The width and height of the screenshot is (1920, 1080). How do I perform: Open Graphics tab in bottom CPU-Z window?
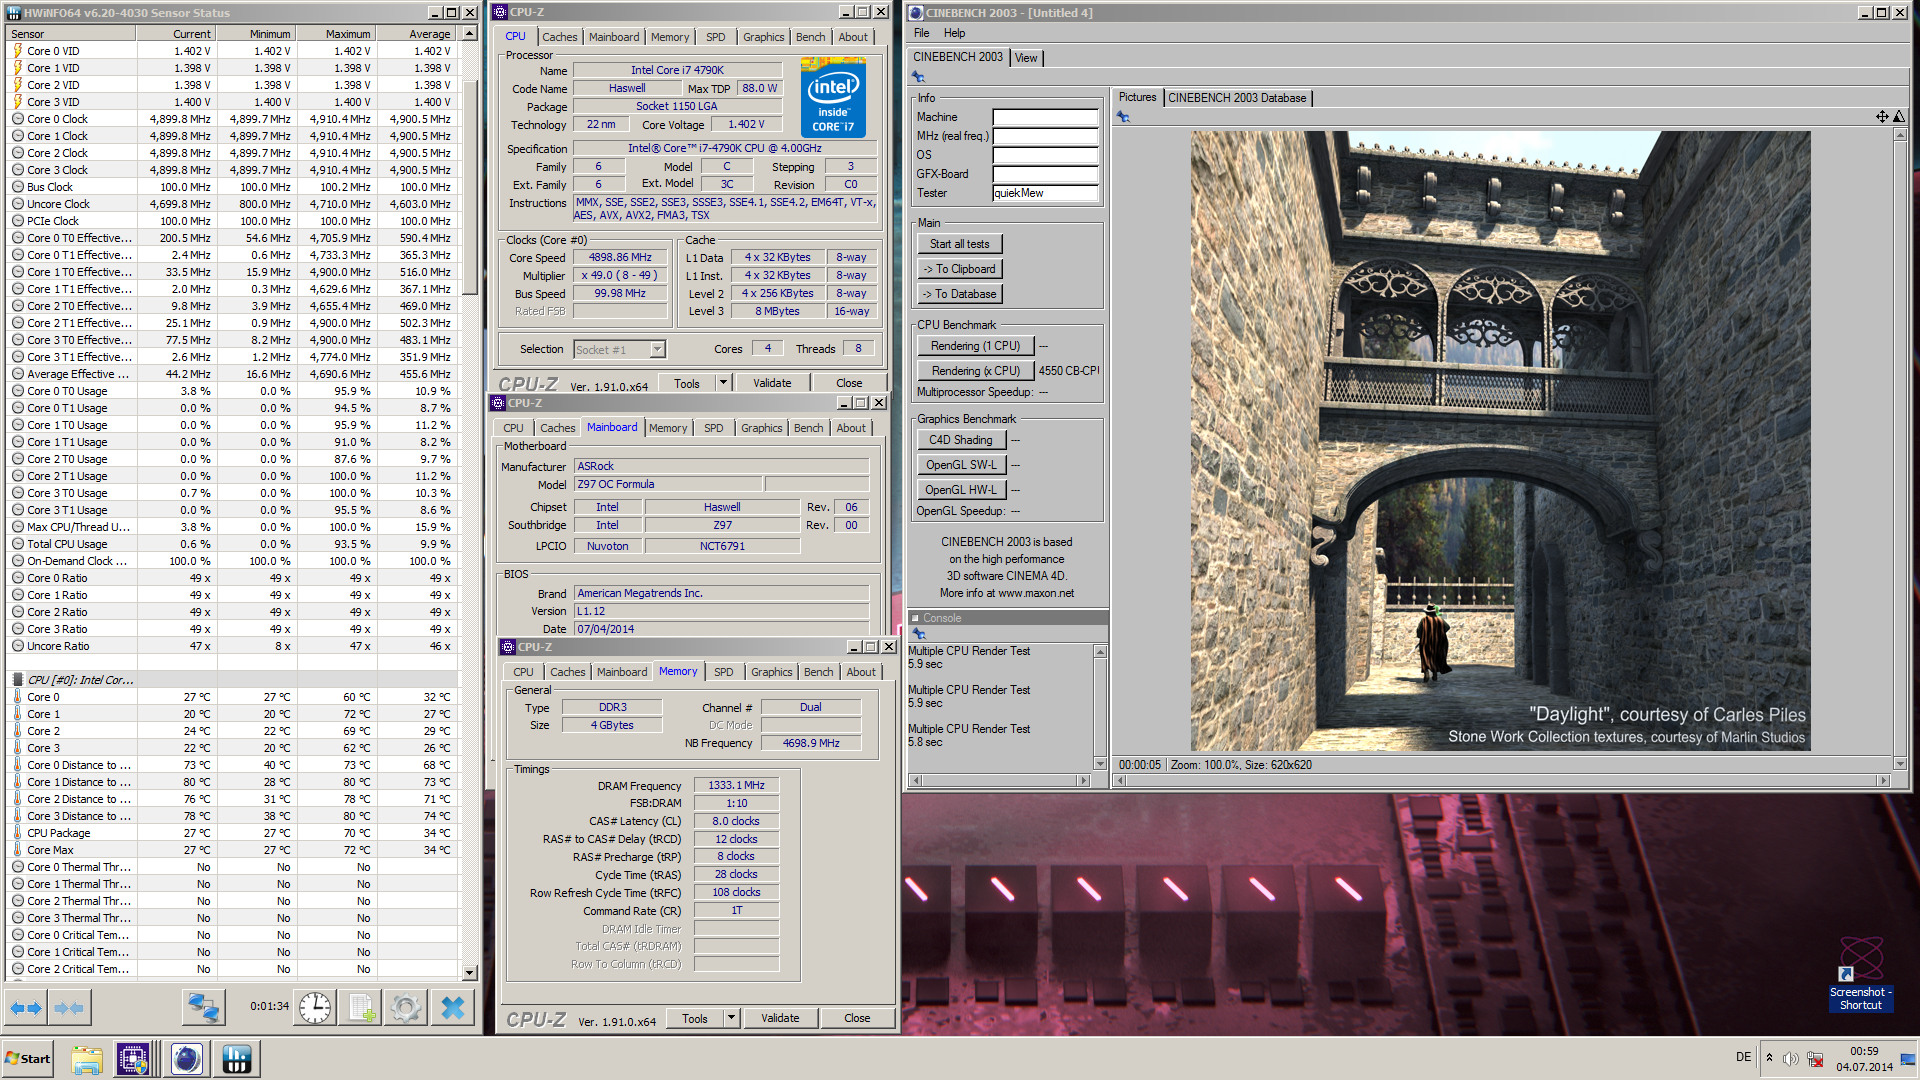pos(771,672)
